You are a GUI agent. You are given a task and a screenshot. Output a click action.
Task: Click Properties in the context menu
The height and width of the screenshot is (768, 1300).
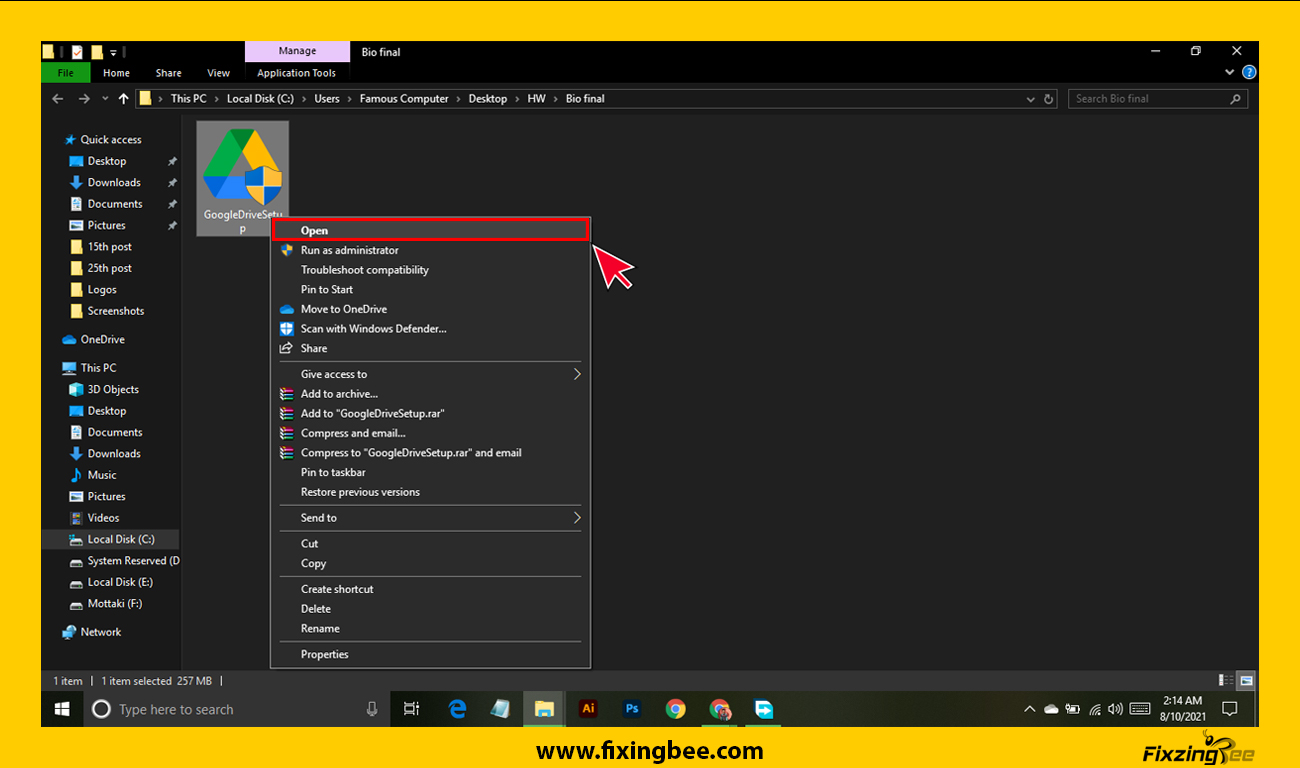pos(325,655)
